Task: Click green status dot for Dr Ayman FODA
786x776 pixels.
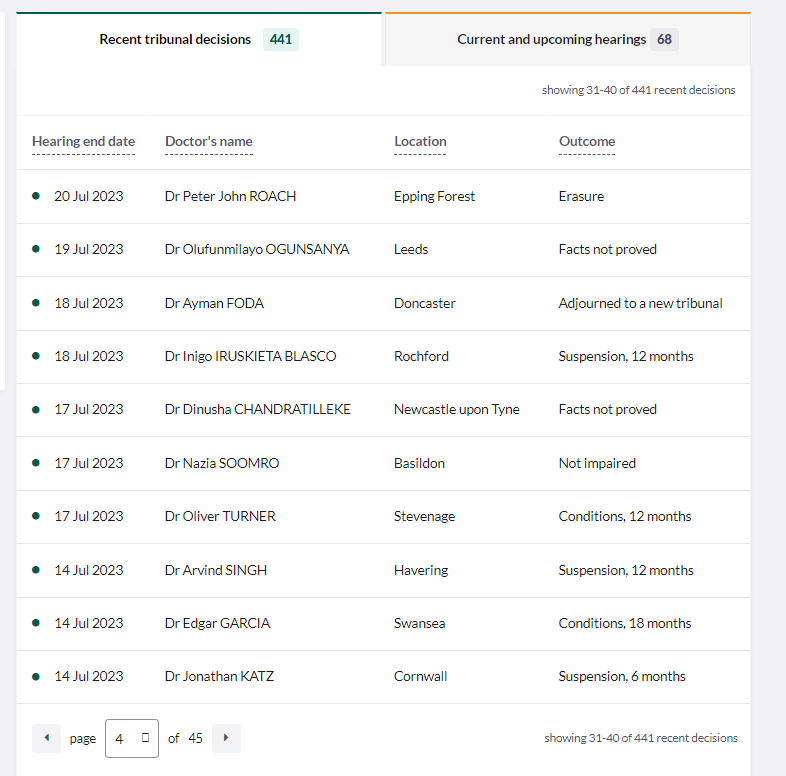Action: [36, 303]
